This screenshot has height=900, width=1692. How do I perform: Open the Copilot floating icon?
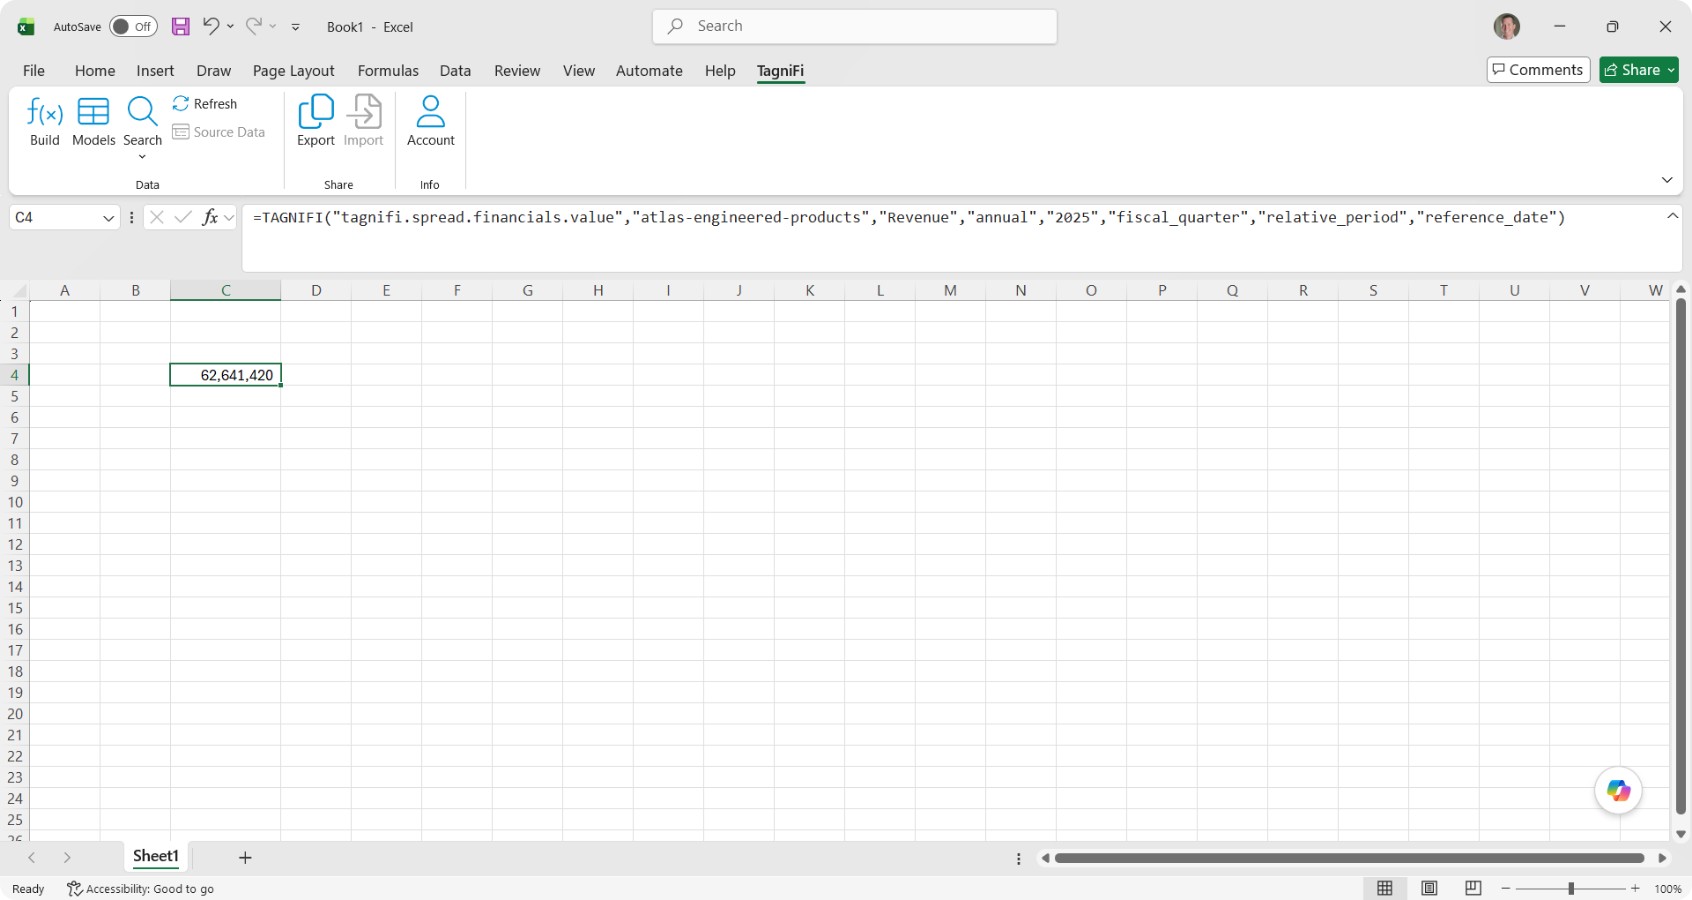pyautogui.click(x=1618, y=791)
